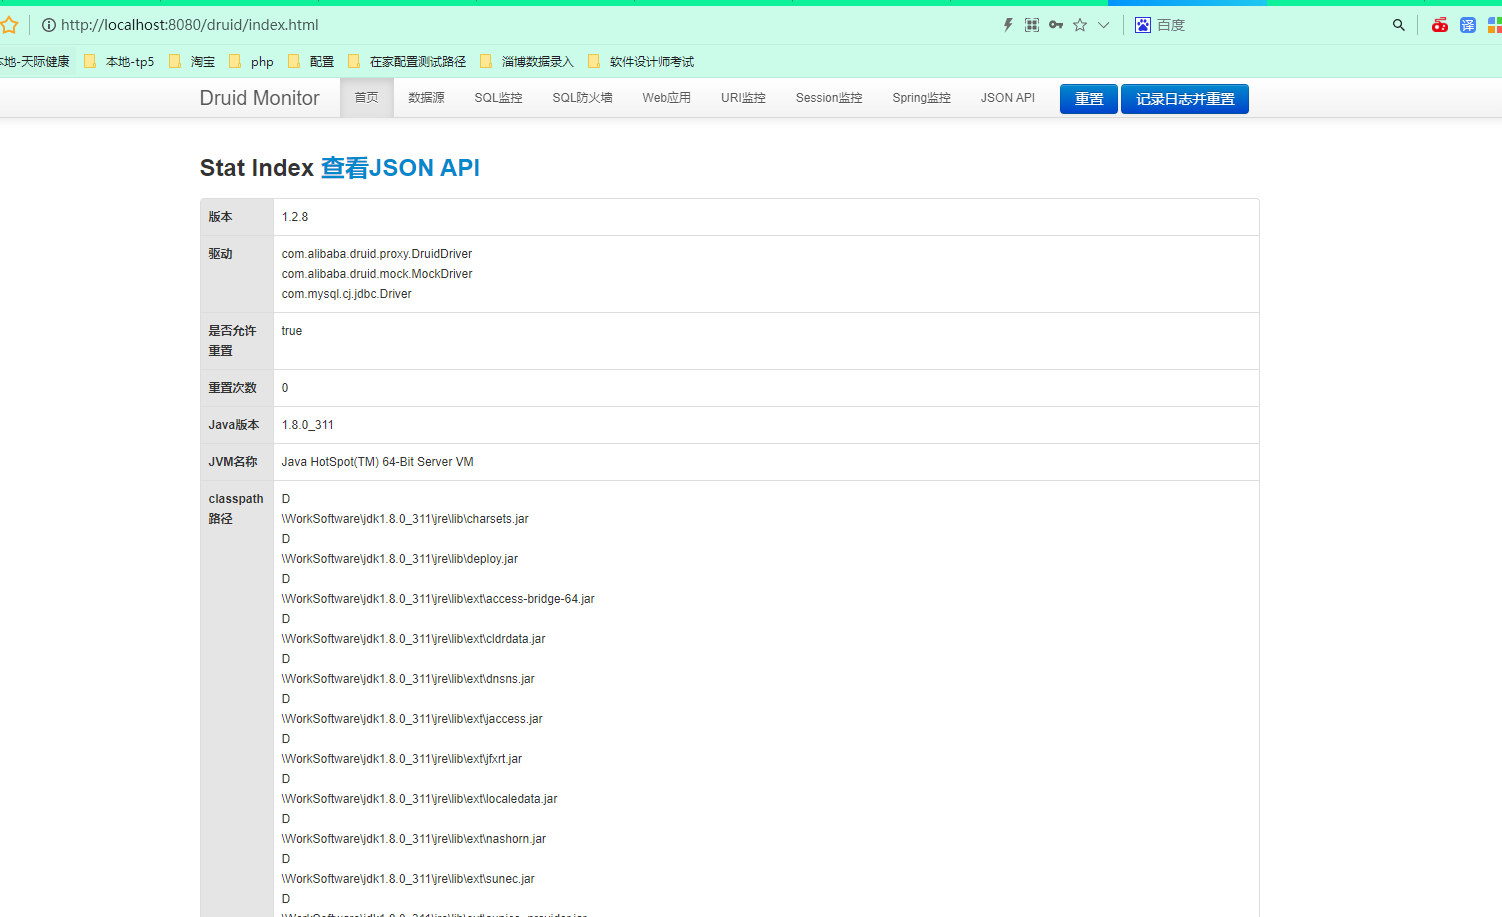Click the 记录日志并重置 button

(1185, 99)
